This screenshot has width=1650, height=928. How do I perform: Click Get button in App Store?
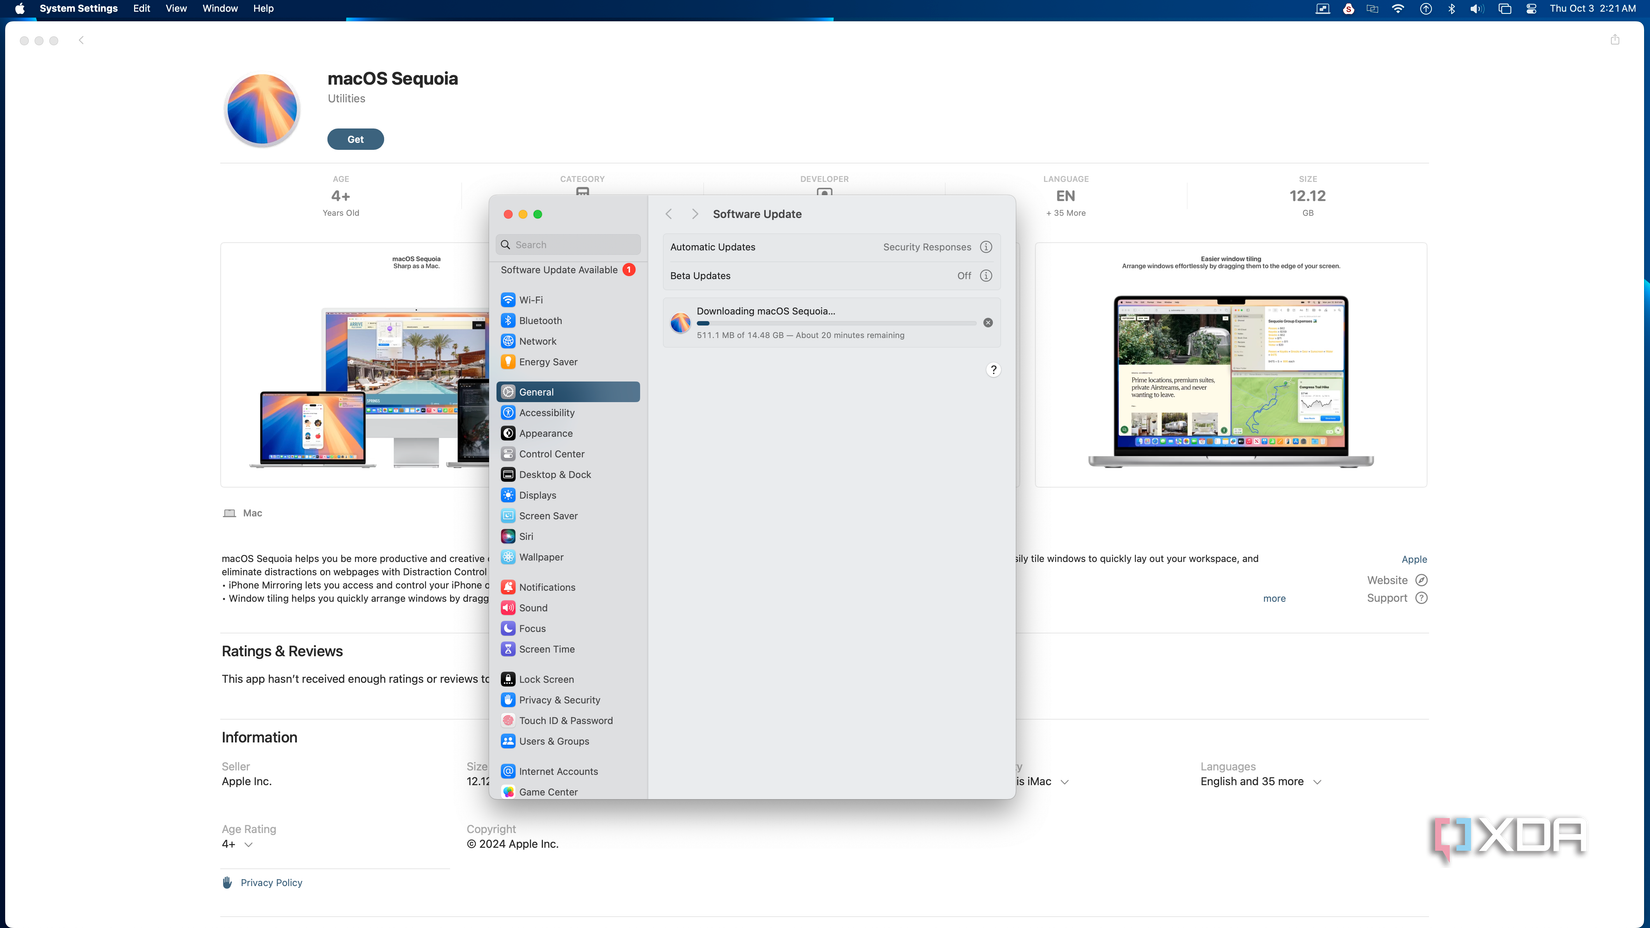coord(355,139)
